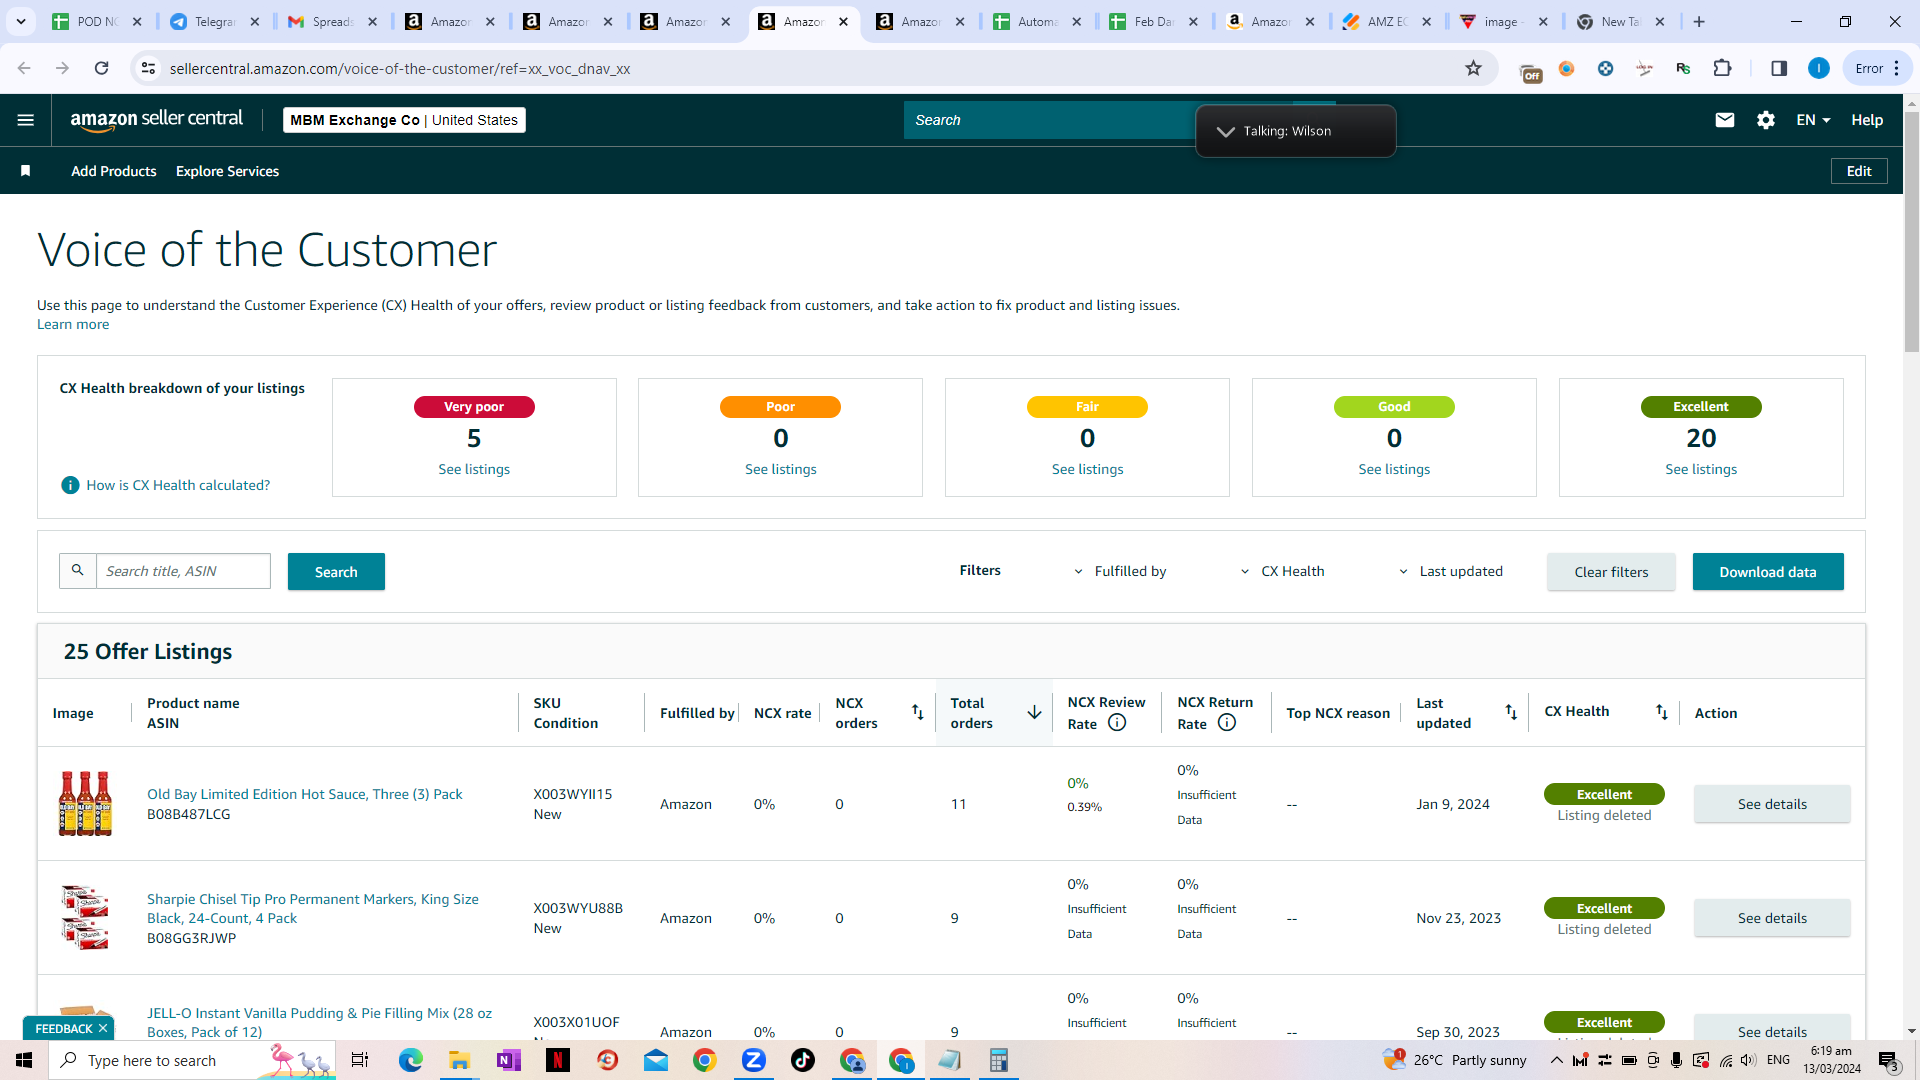
Task: Open the EN language dropdown
Action: pyautogui.click(x=1813, y=120)
